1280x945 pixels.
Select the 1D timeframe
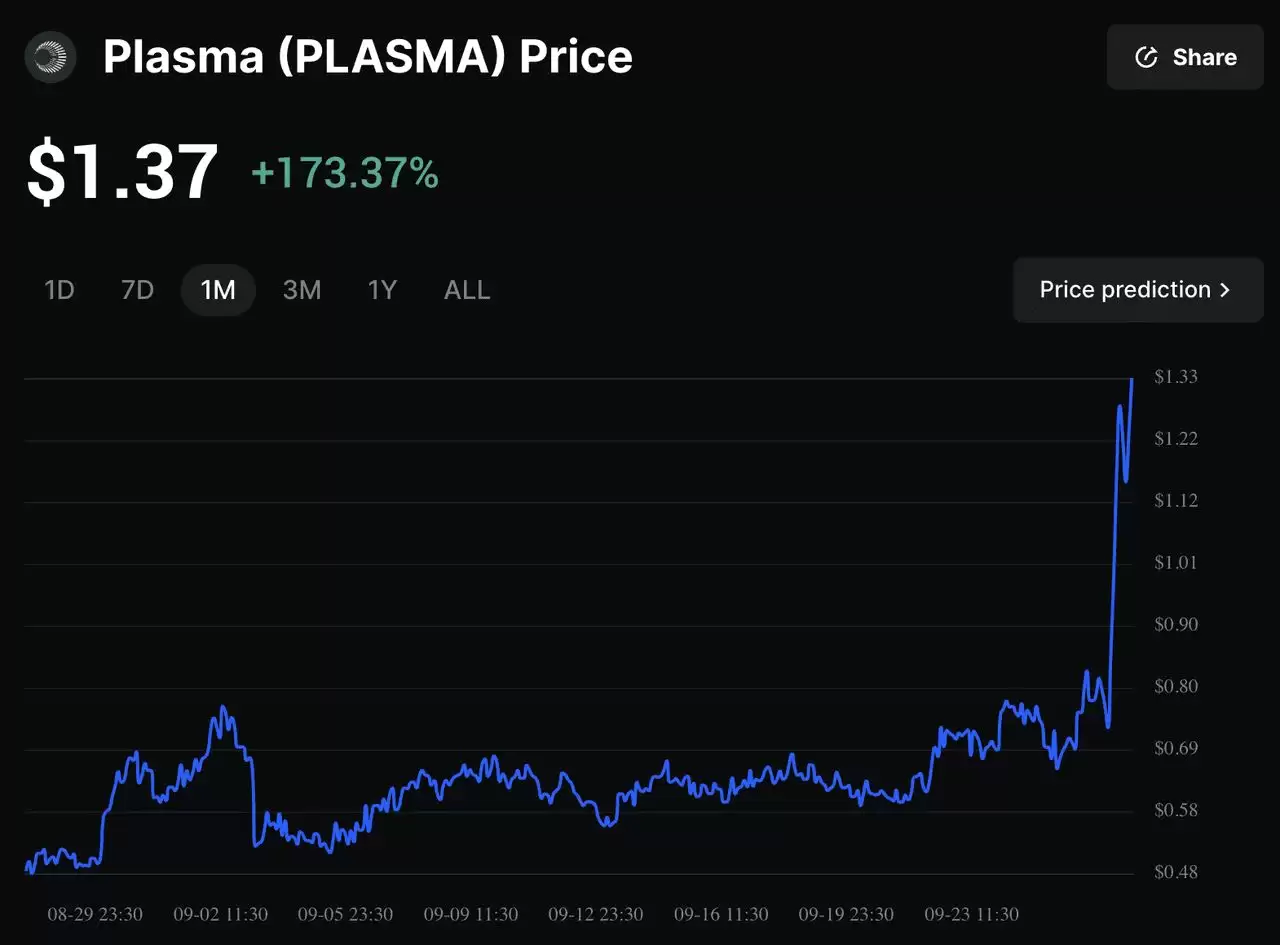(59, 290)
